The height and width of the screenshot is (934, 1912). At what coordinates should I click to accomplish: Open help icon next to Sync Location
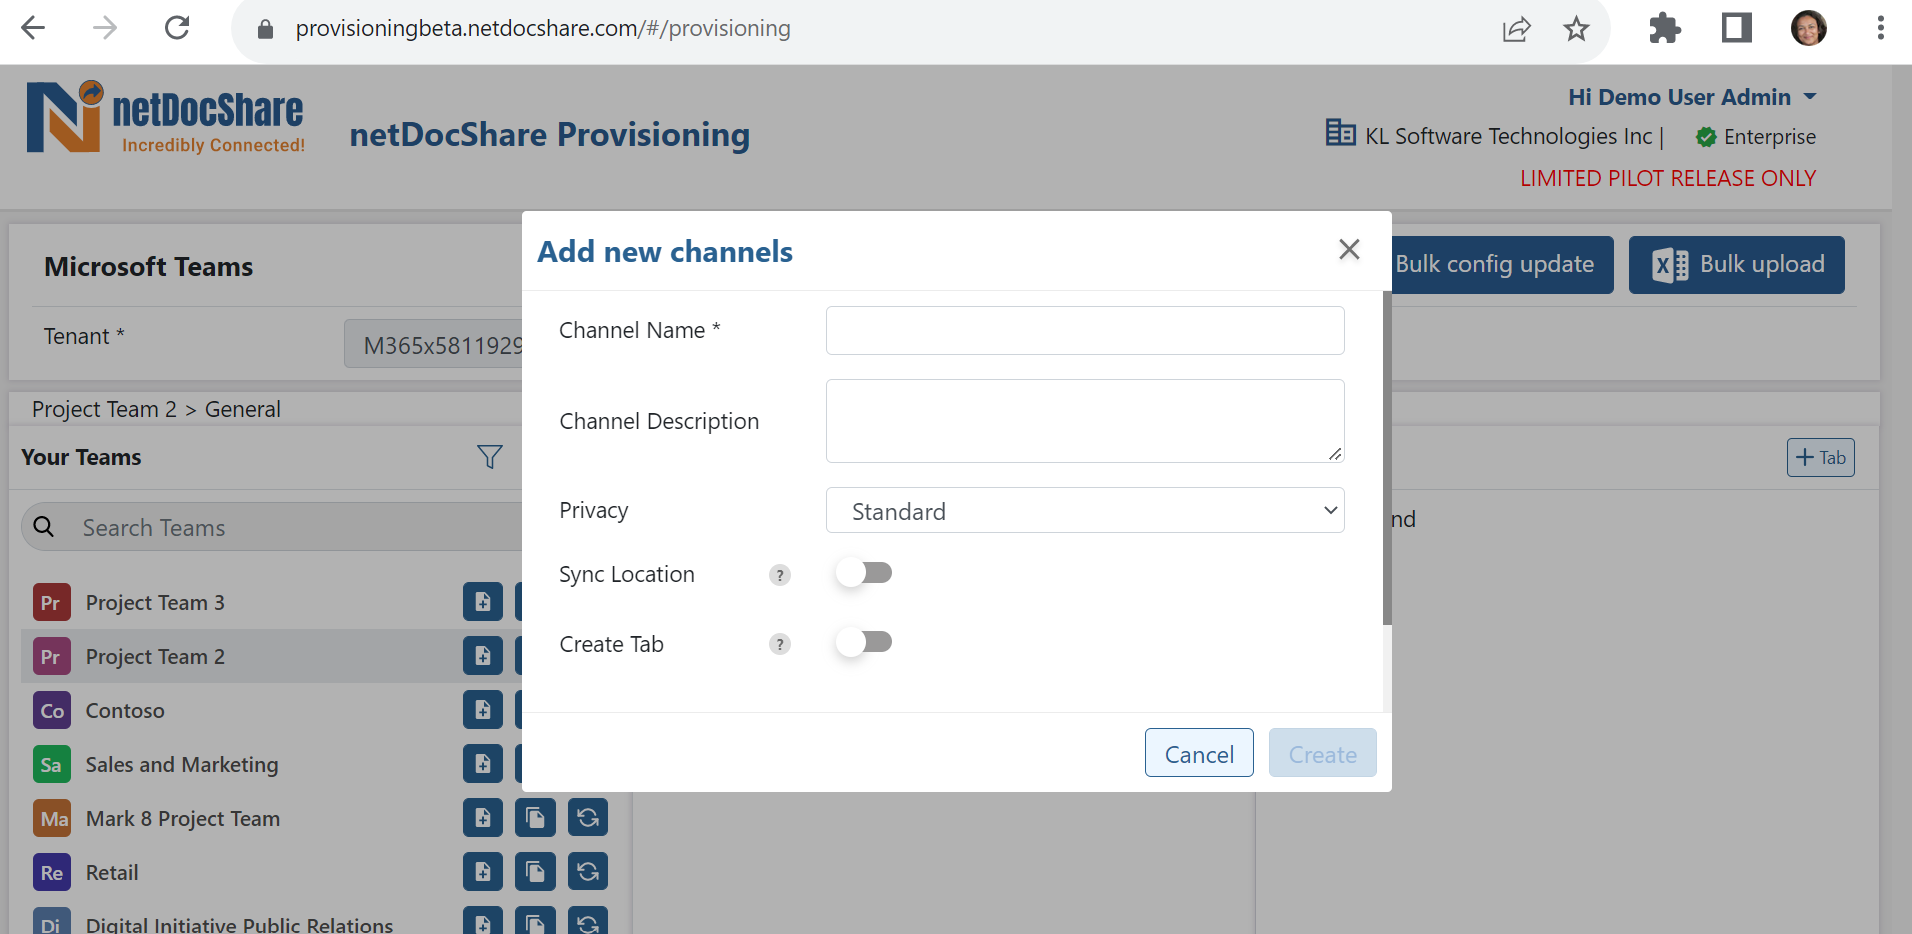pos(780,575)
